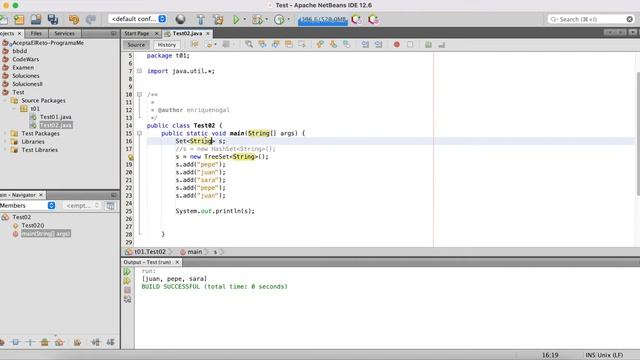
Task: Open the Debug Project dropdown arrow
Action: [x=267, y=19]
